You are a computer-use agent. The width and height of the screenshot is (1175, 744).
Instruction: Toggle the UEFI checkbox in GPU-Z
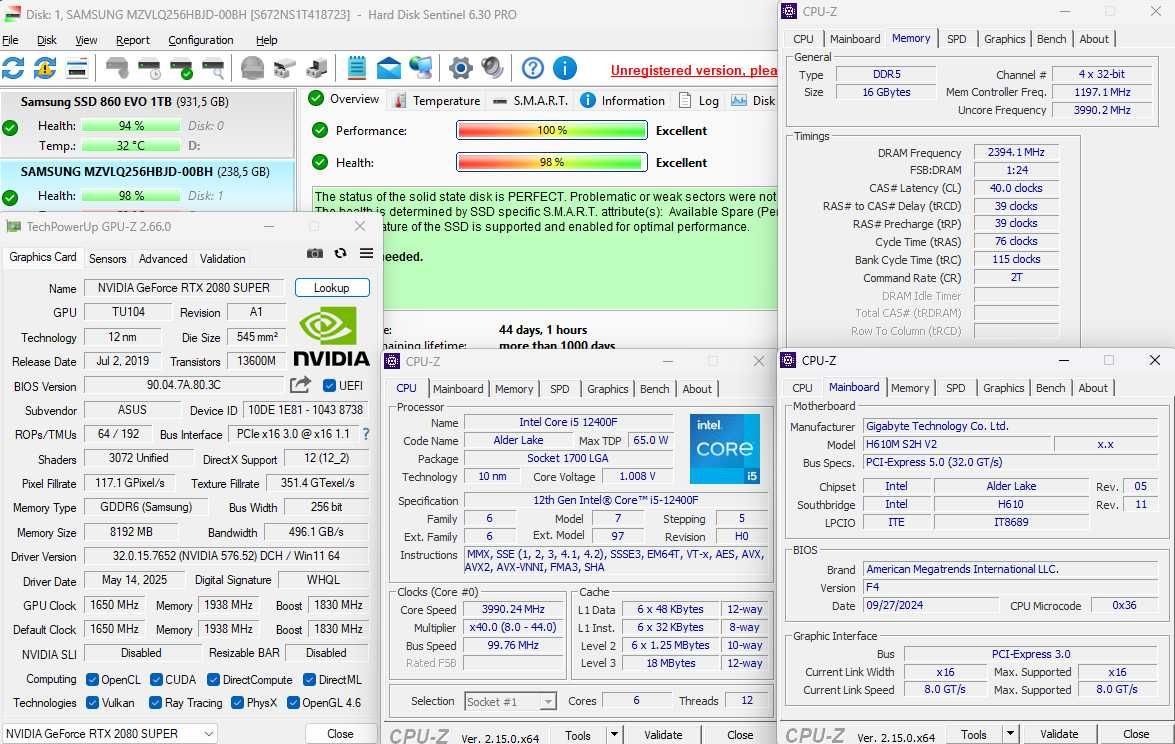point(329,385)
